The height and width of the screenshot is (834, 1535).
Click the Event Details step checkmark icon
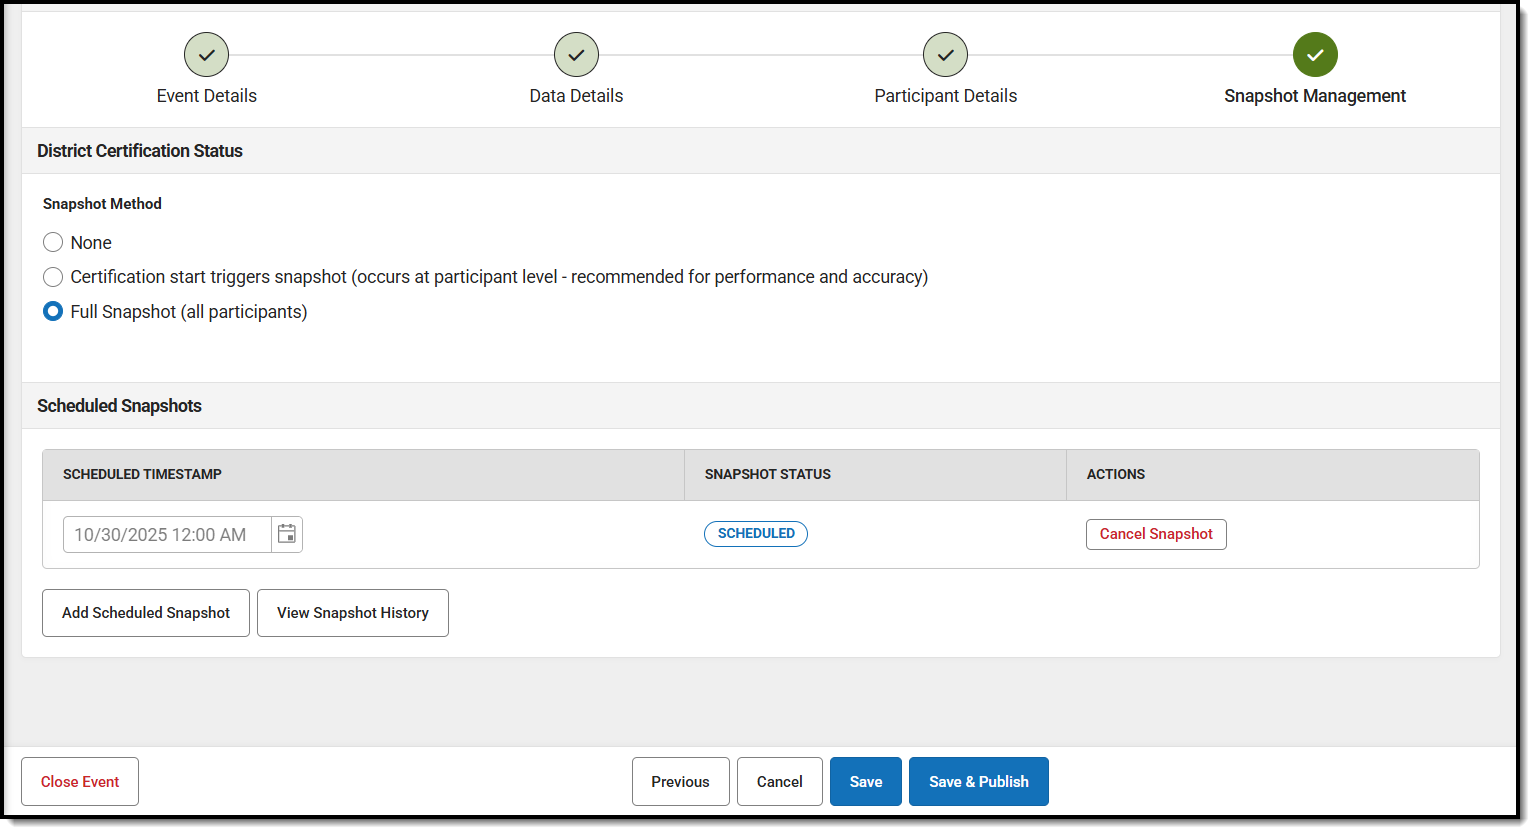(x=206, y=55)
